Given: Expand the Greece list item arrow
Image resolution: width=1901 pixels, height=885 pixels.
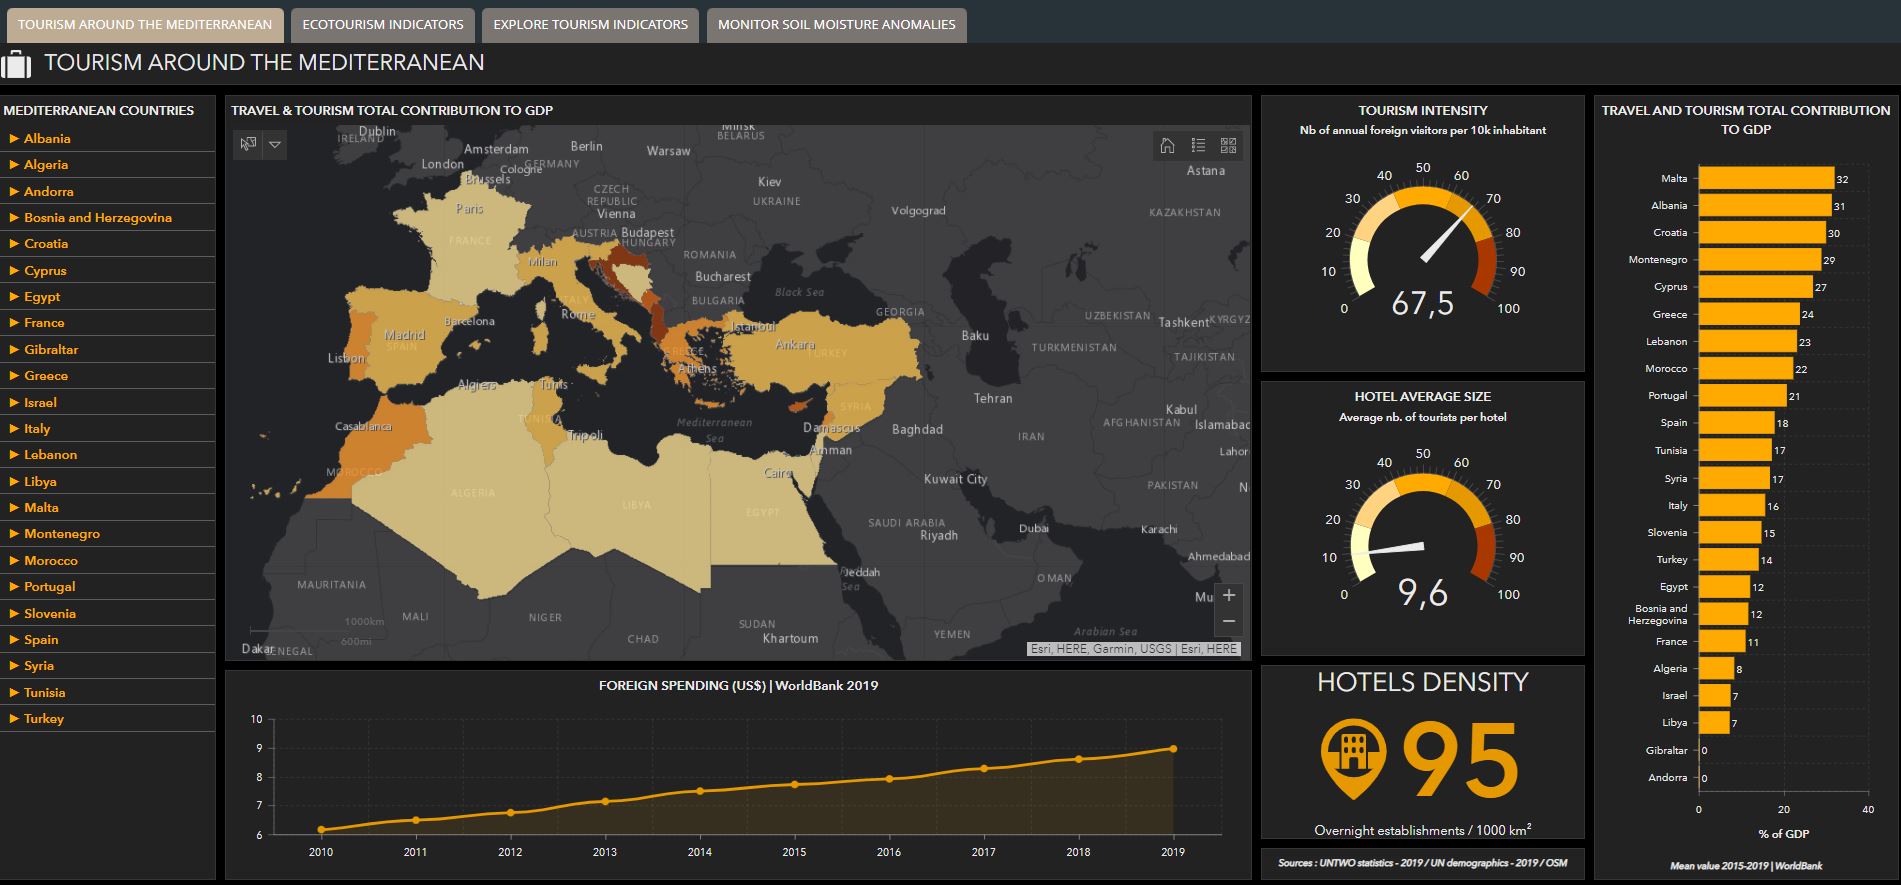Looking at the screenshot, I should pyautogui.click(x=14, y=376).
